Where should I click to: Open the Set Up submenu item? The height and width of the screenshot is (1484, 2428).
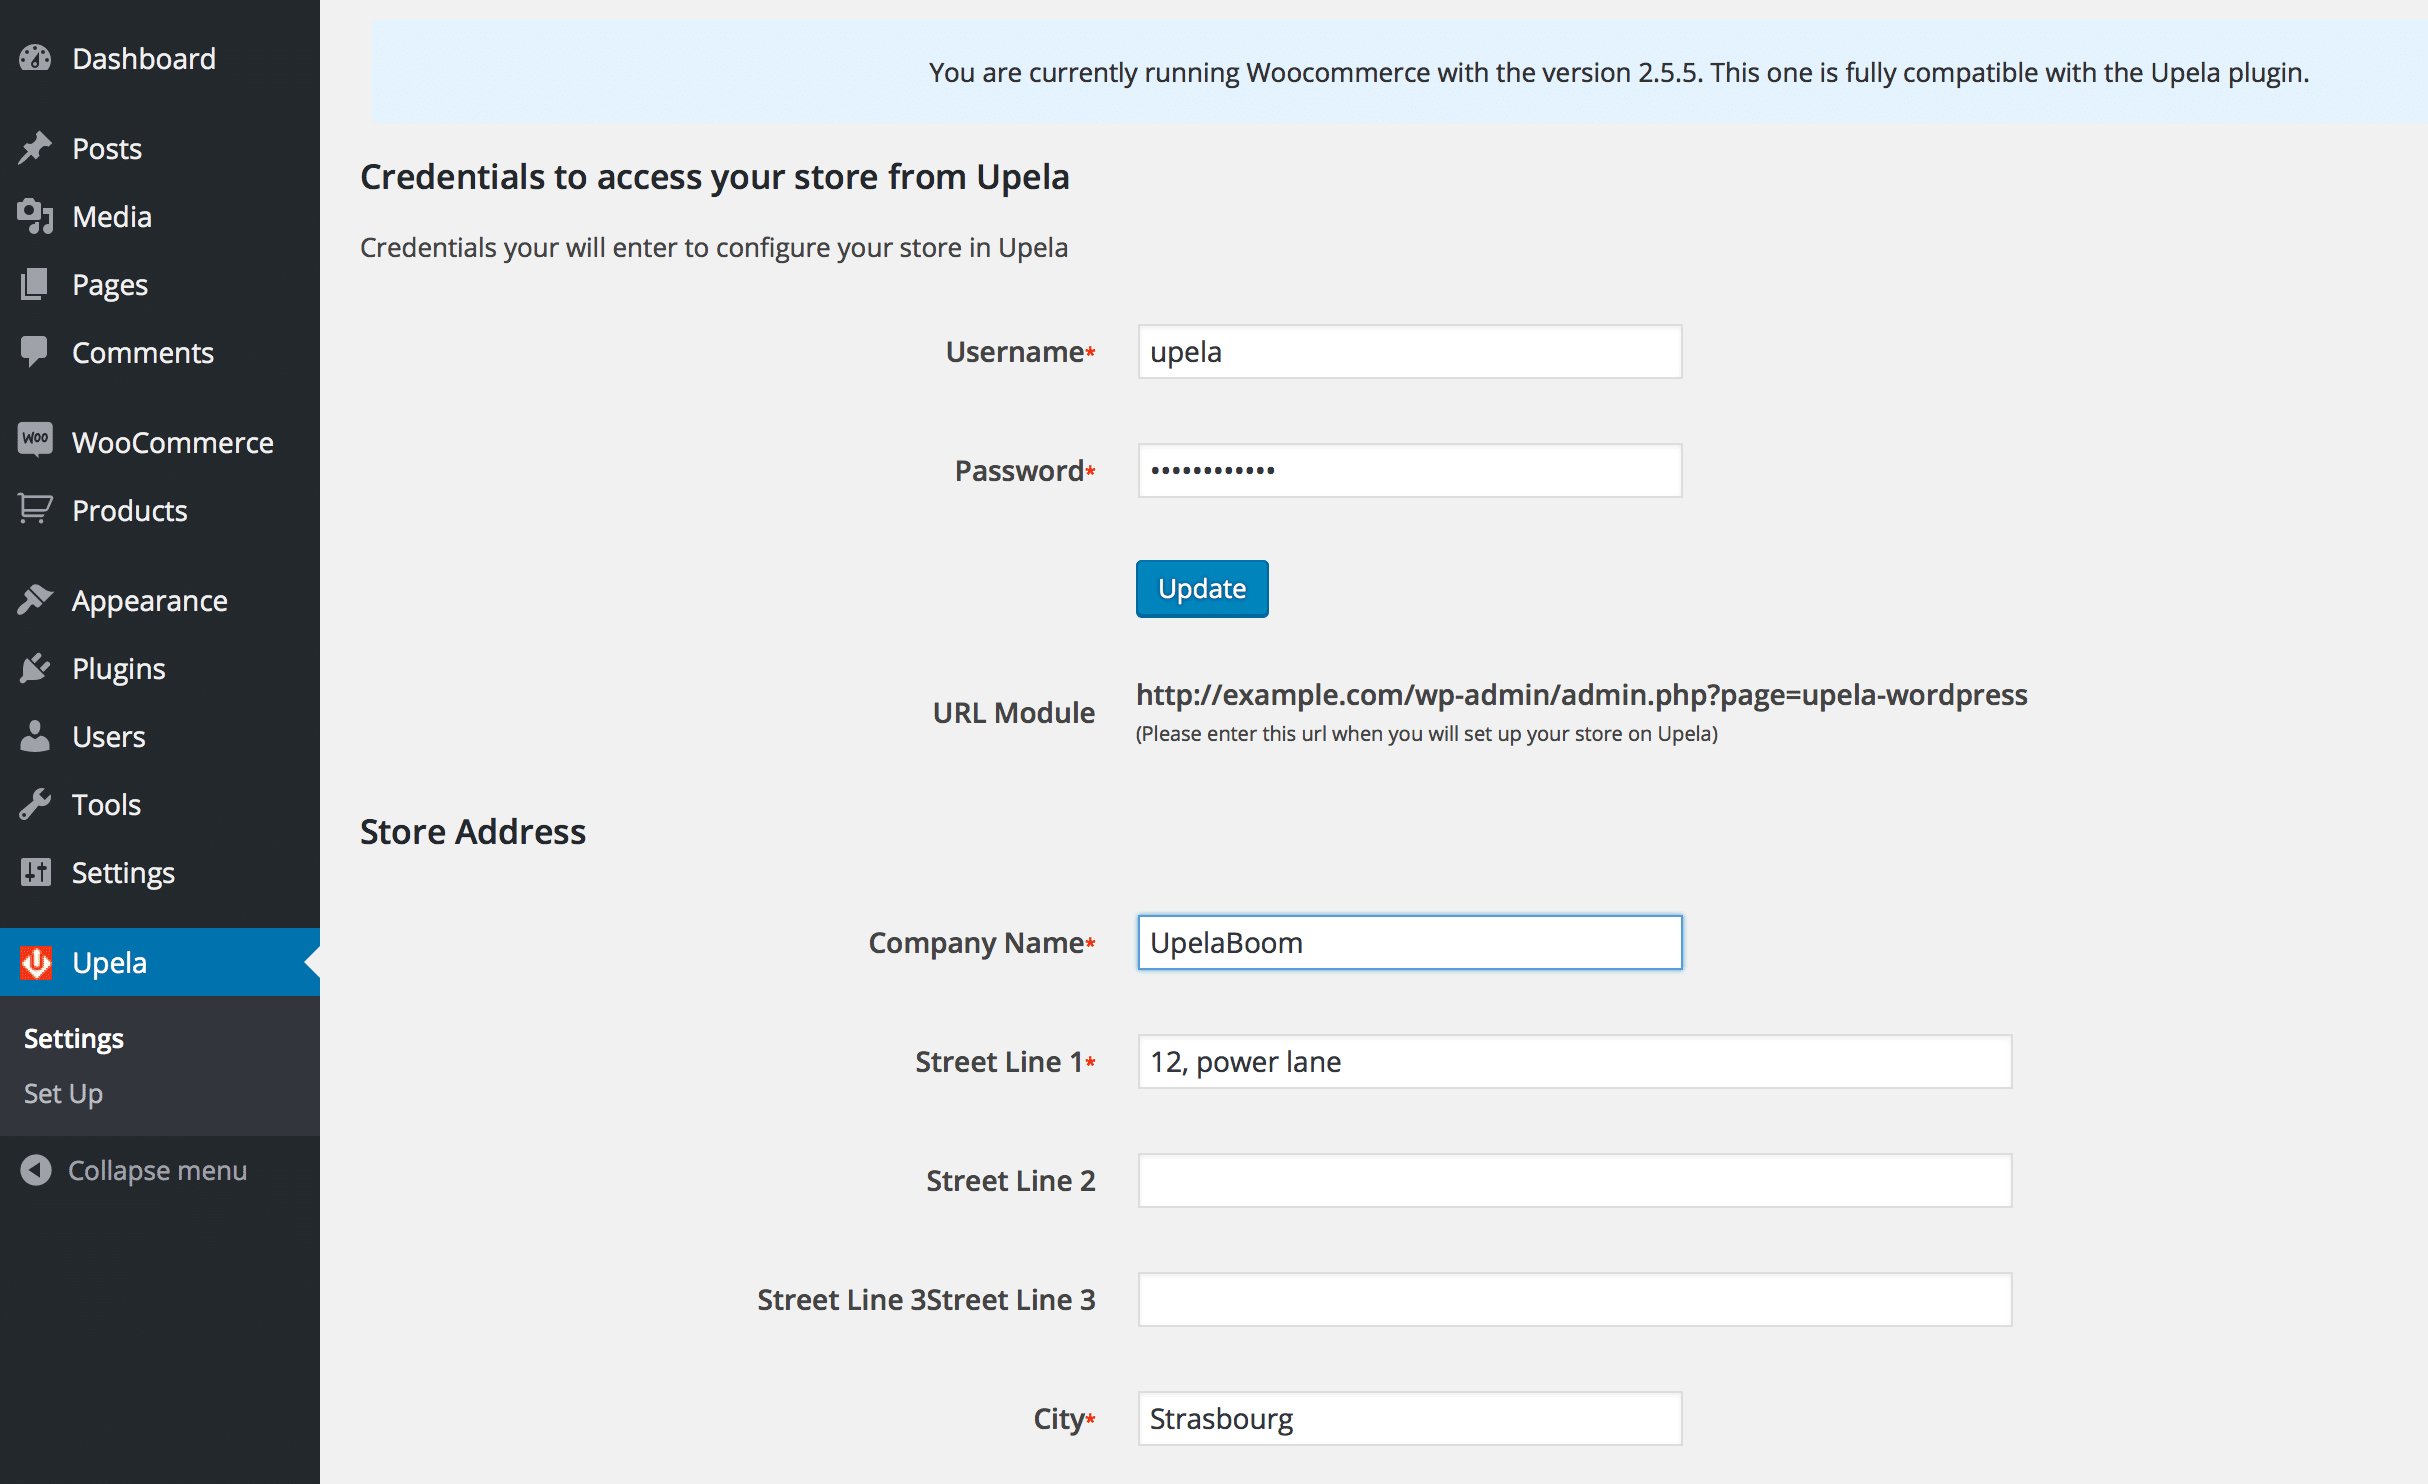tap(63, 1093)
